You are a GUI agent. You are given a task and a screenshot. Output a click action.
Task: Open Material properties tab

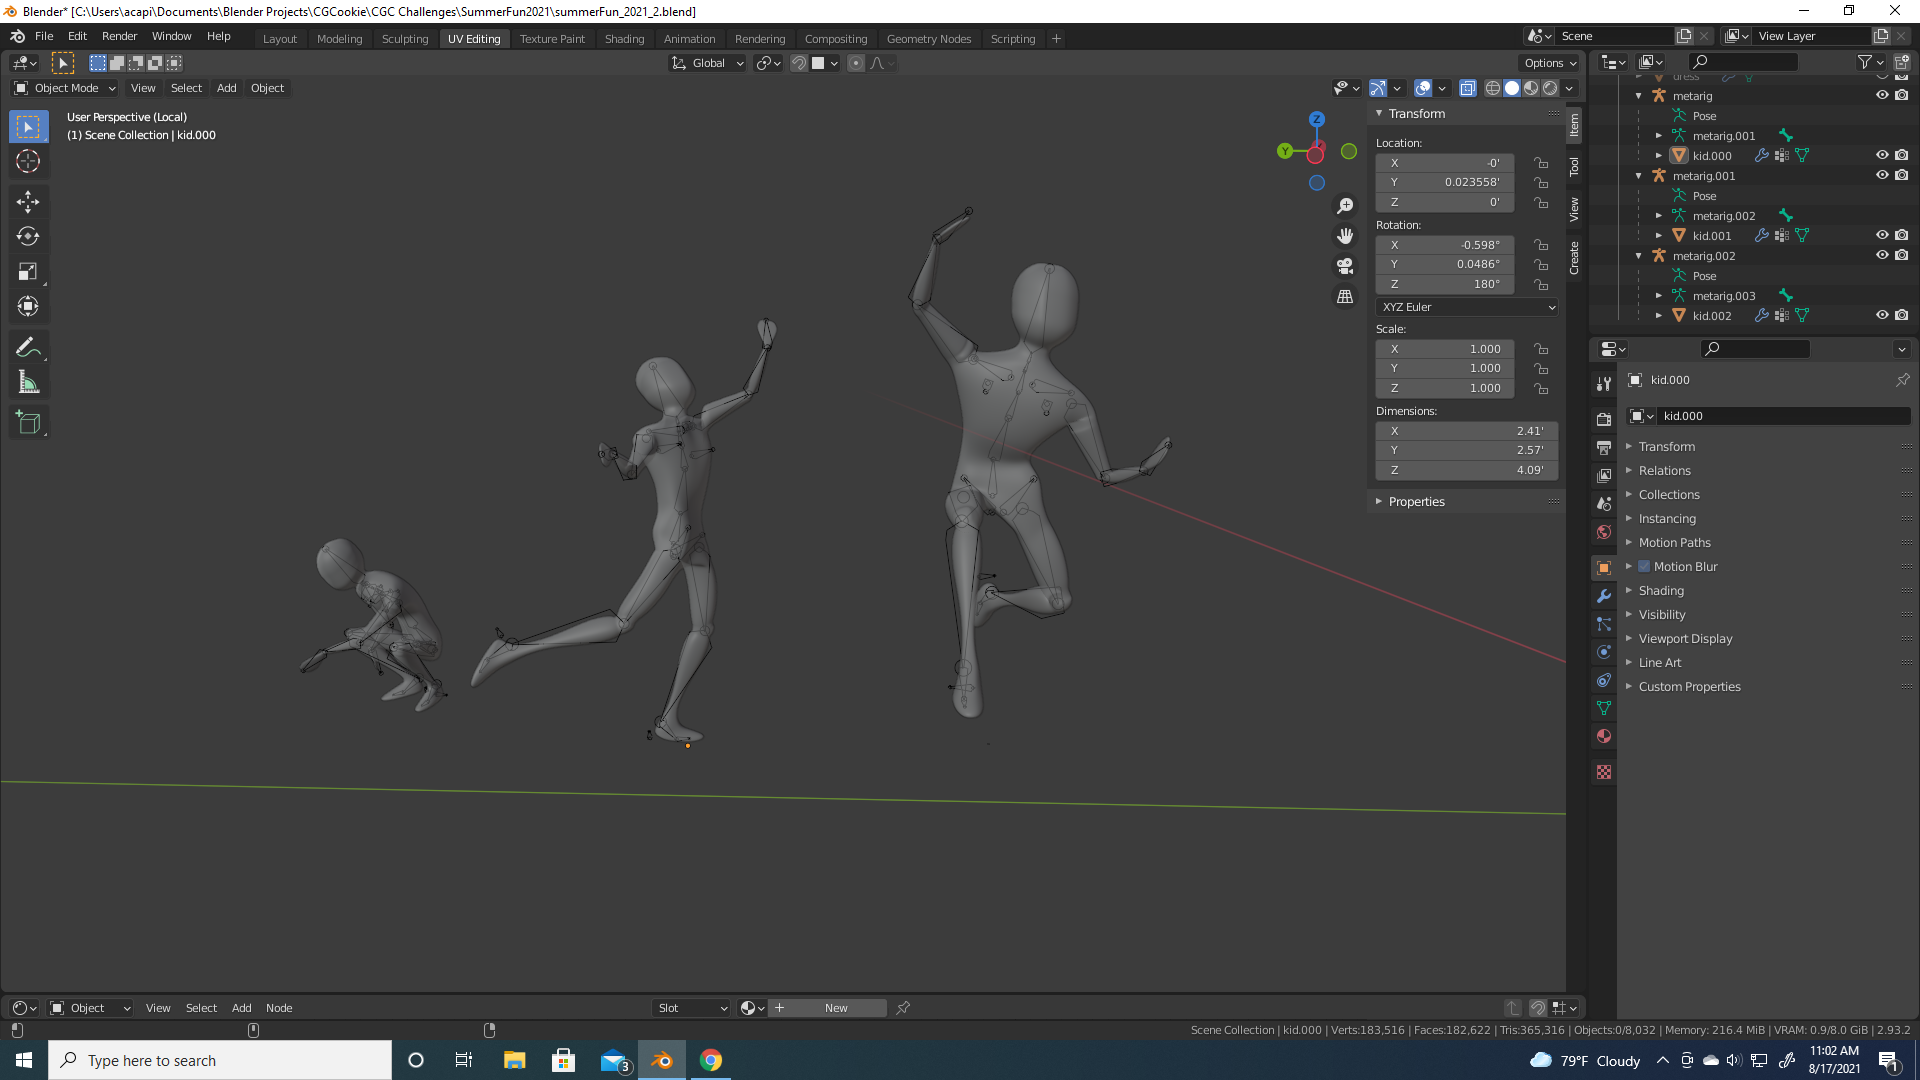1604,736
